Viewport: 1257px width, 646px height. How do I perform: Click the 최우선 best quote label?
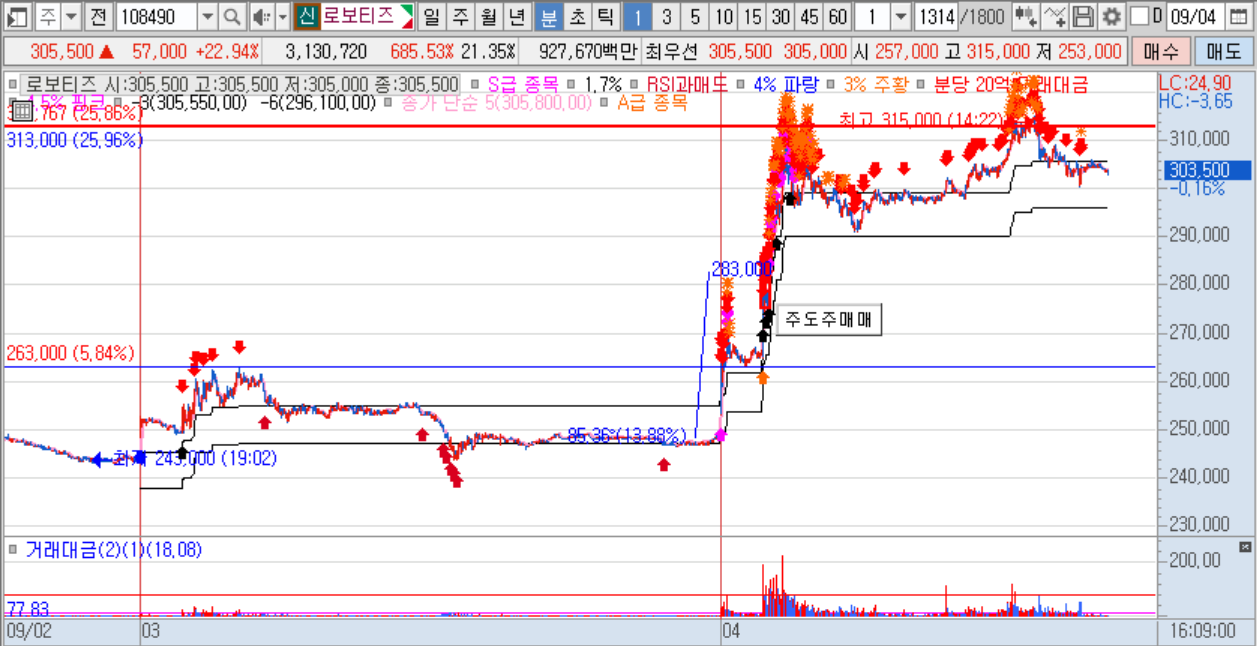pyautogui.click(x=673, y=52)
